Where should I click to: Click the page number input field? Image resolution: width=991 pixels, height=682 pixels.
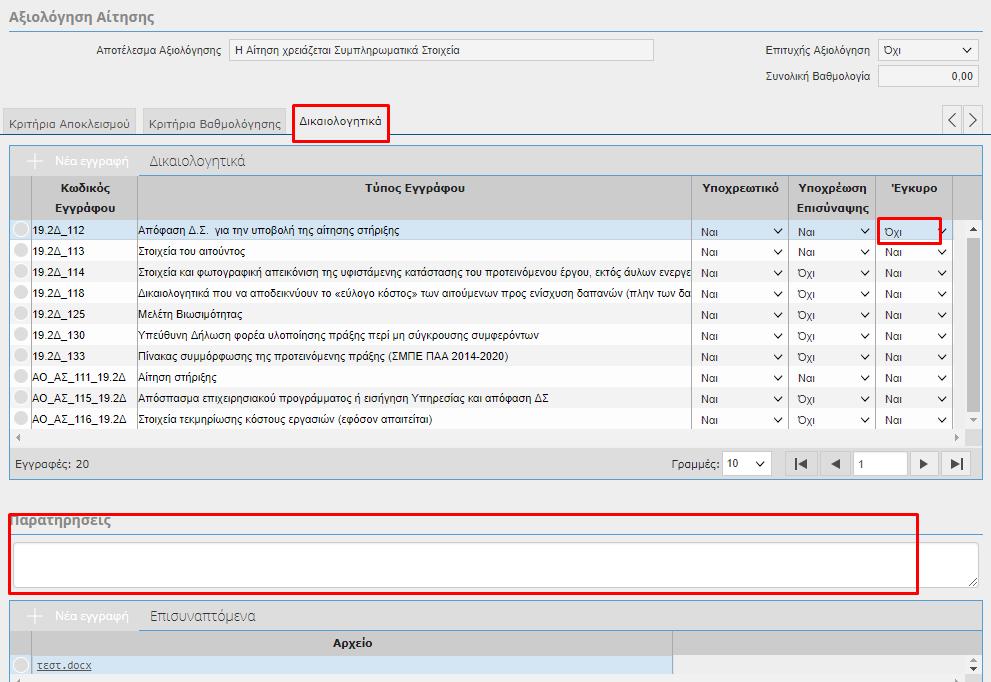[x=880, y=464]
